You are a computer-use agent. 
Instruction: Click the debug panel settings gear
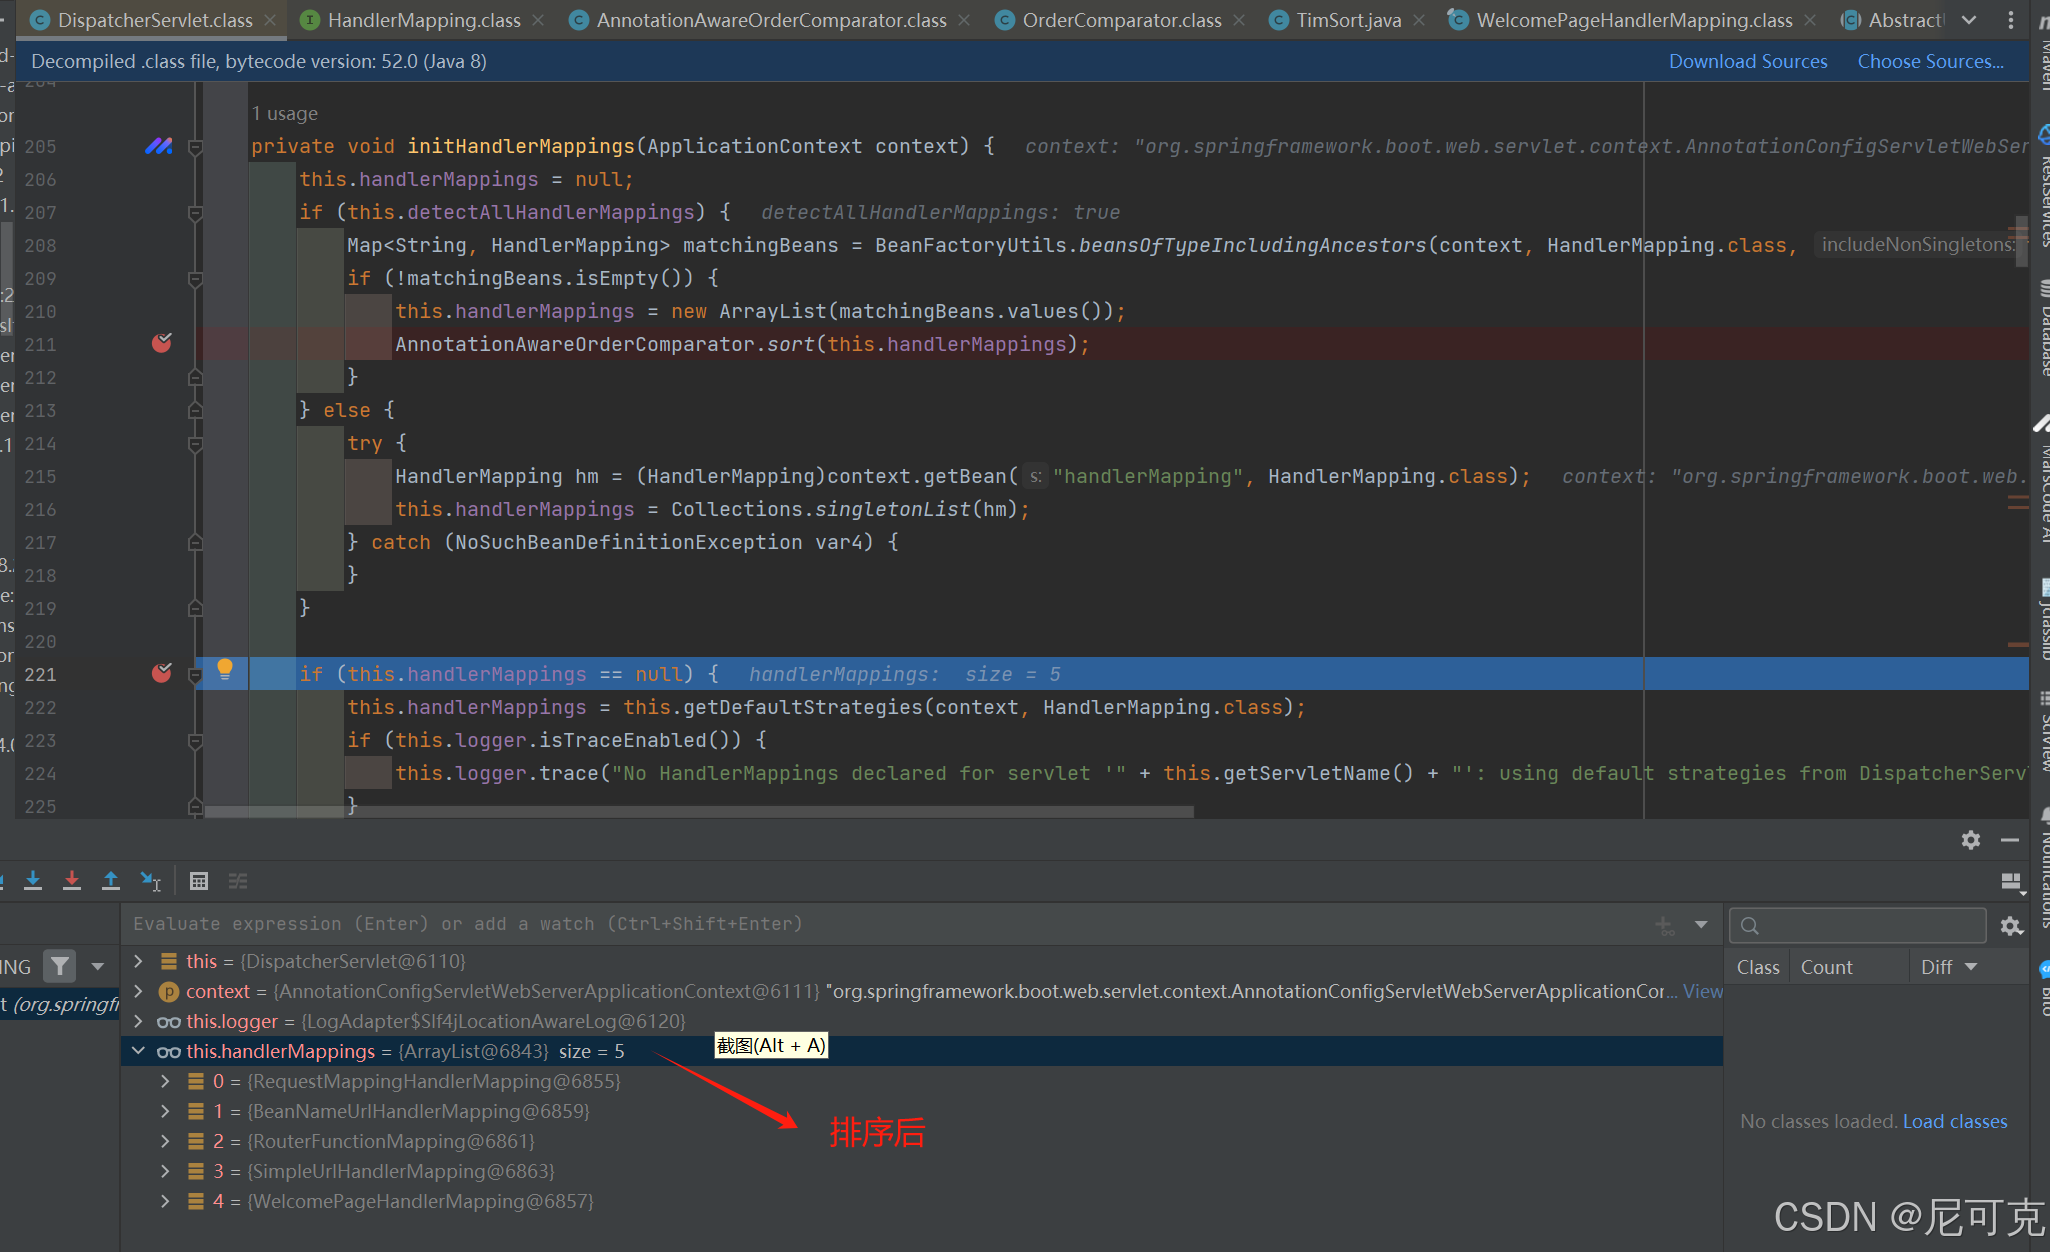coord(1970,840)
